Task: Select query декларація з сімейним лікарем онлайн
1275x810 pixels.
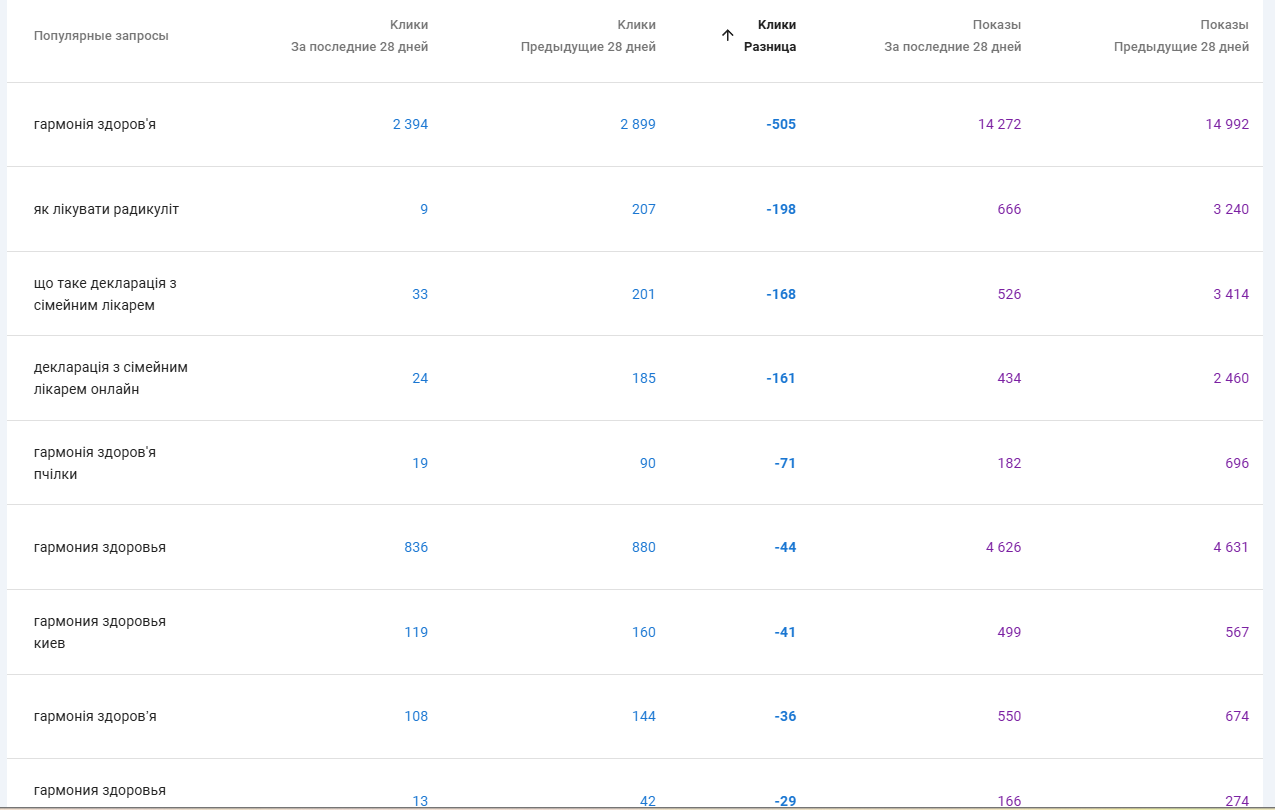Action: point(110,378)
